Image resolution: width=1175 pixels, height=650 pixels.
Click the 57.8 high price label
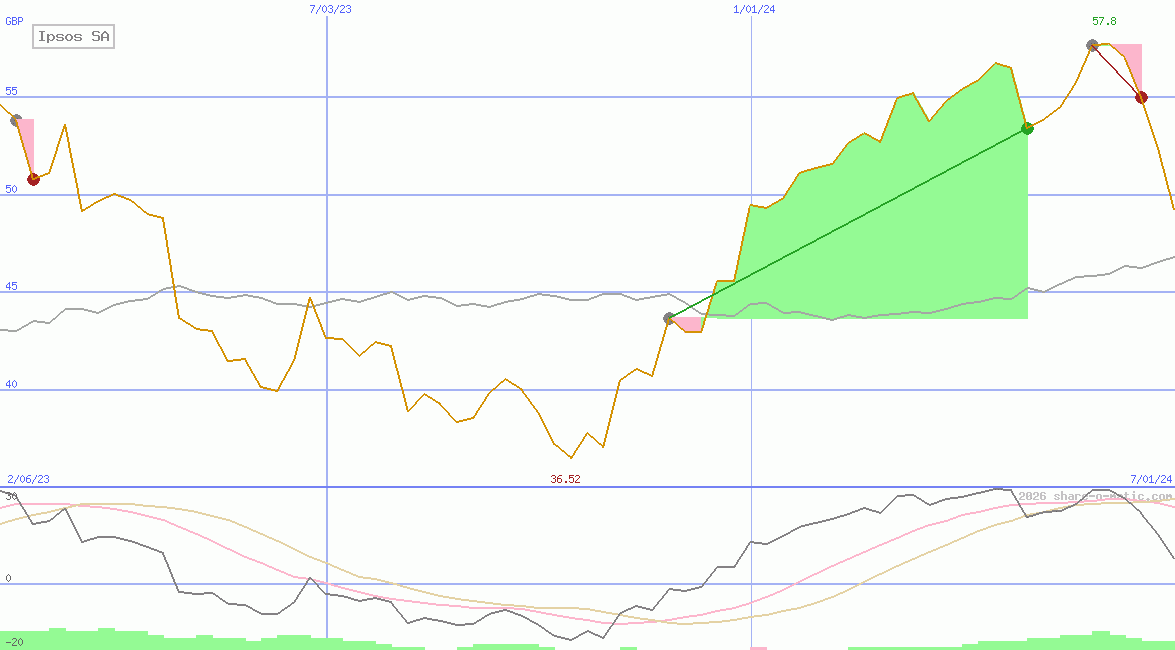pyautogui.click(x=1104, y=21)
